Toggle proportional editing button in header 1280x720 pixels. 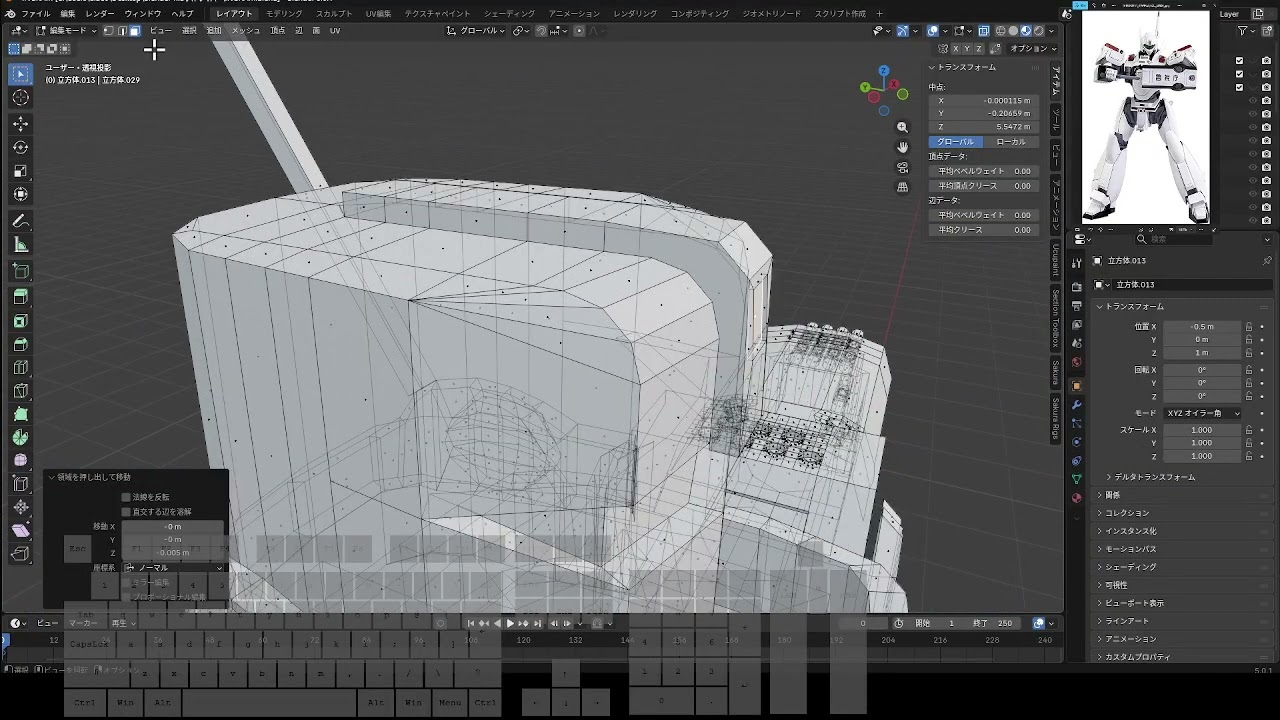579,30
